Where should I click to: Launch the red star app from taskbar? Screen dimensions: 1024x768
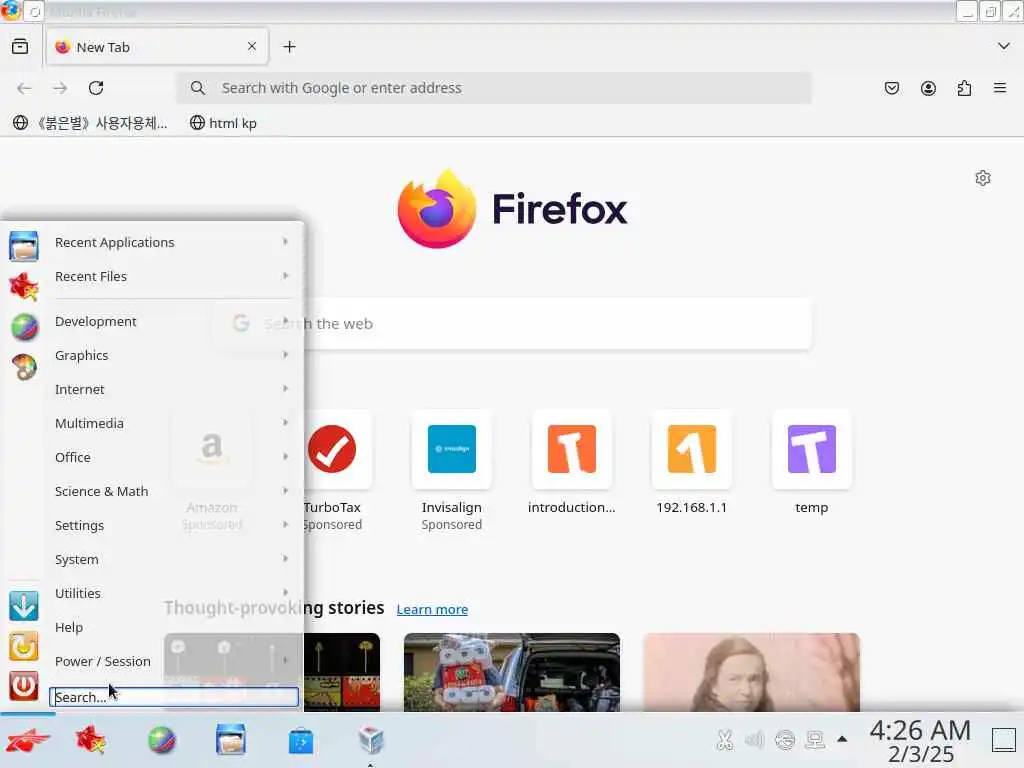coord(91,741)
